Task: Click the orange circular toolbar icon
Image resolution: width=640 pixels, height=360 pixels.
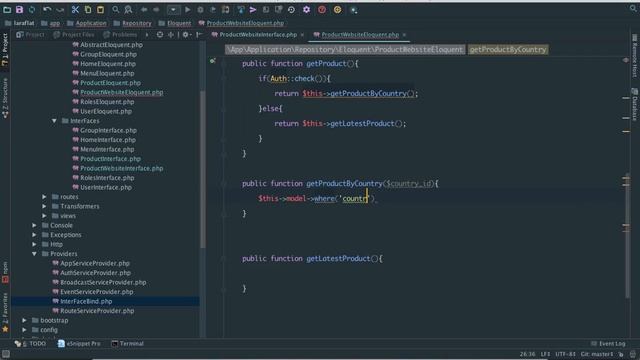Action: [338, 9]
